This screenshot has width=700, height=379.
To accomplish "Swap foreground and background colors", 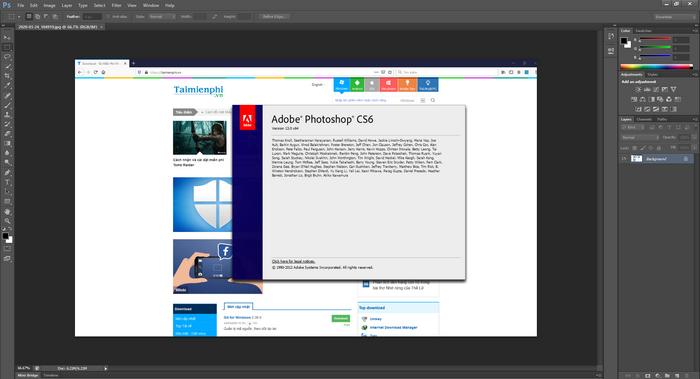I will click(11, 229).
